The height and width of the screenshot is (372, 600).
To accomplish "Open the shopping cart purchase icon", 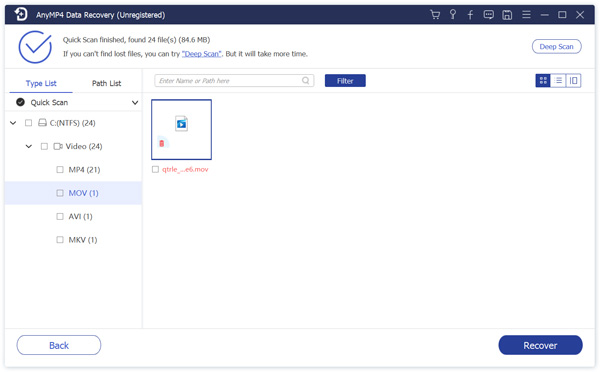I will pyautogui.click(x=435, y=15).
